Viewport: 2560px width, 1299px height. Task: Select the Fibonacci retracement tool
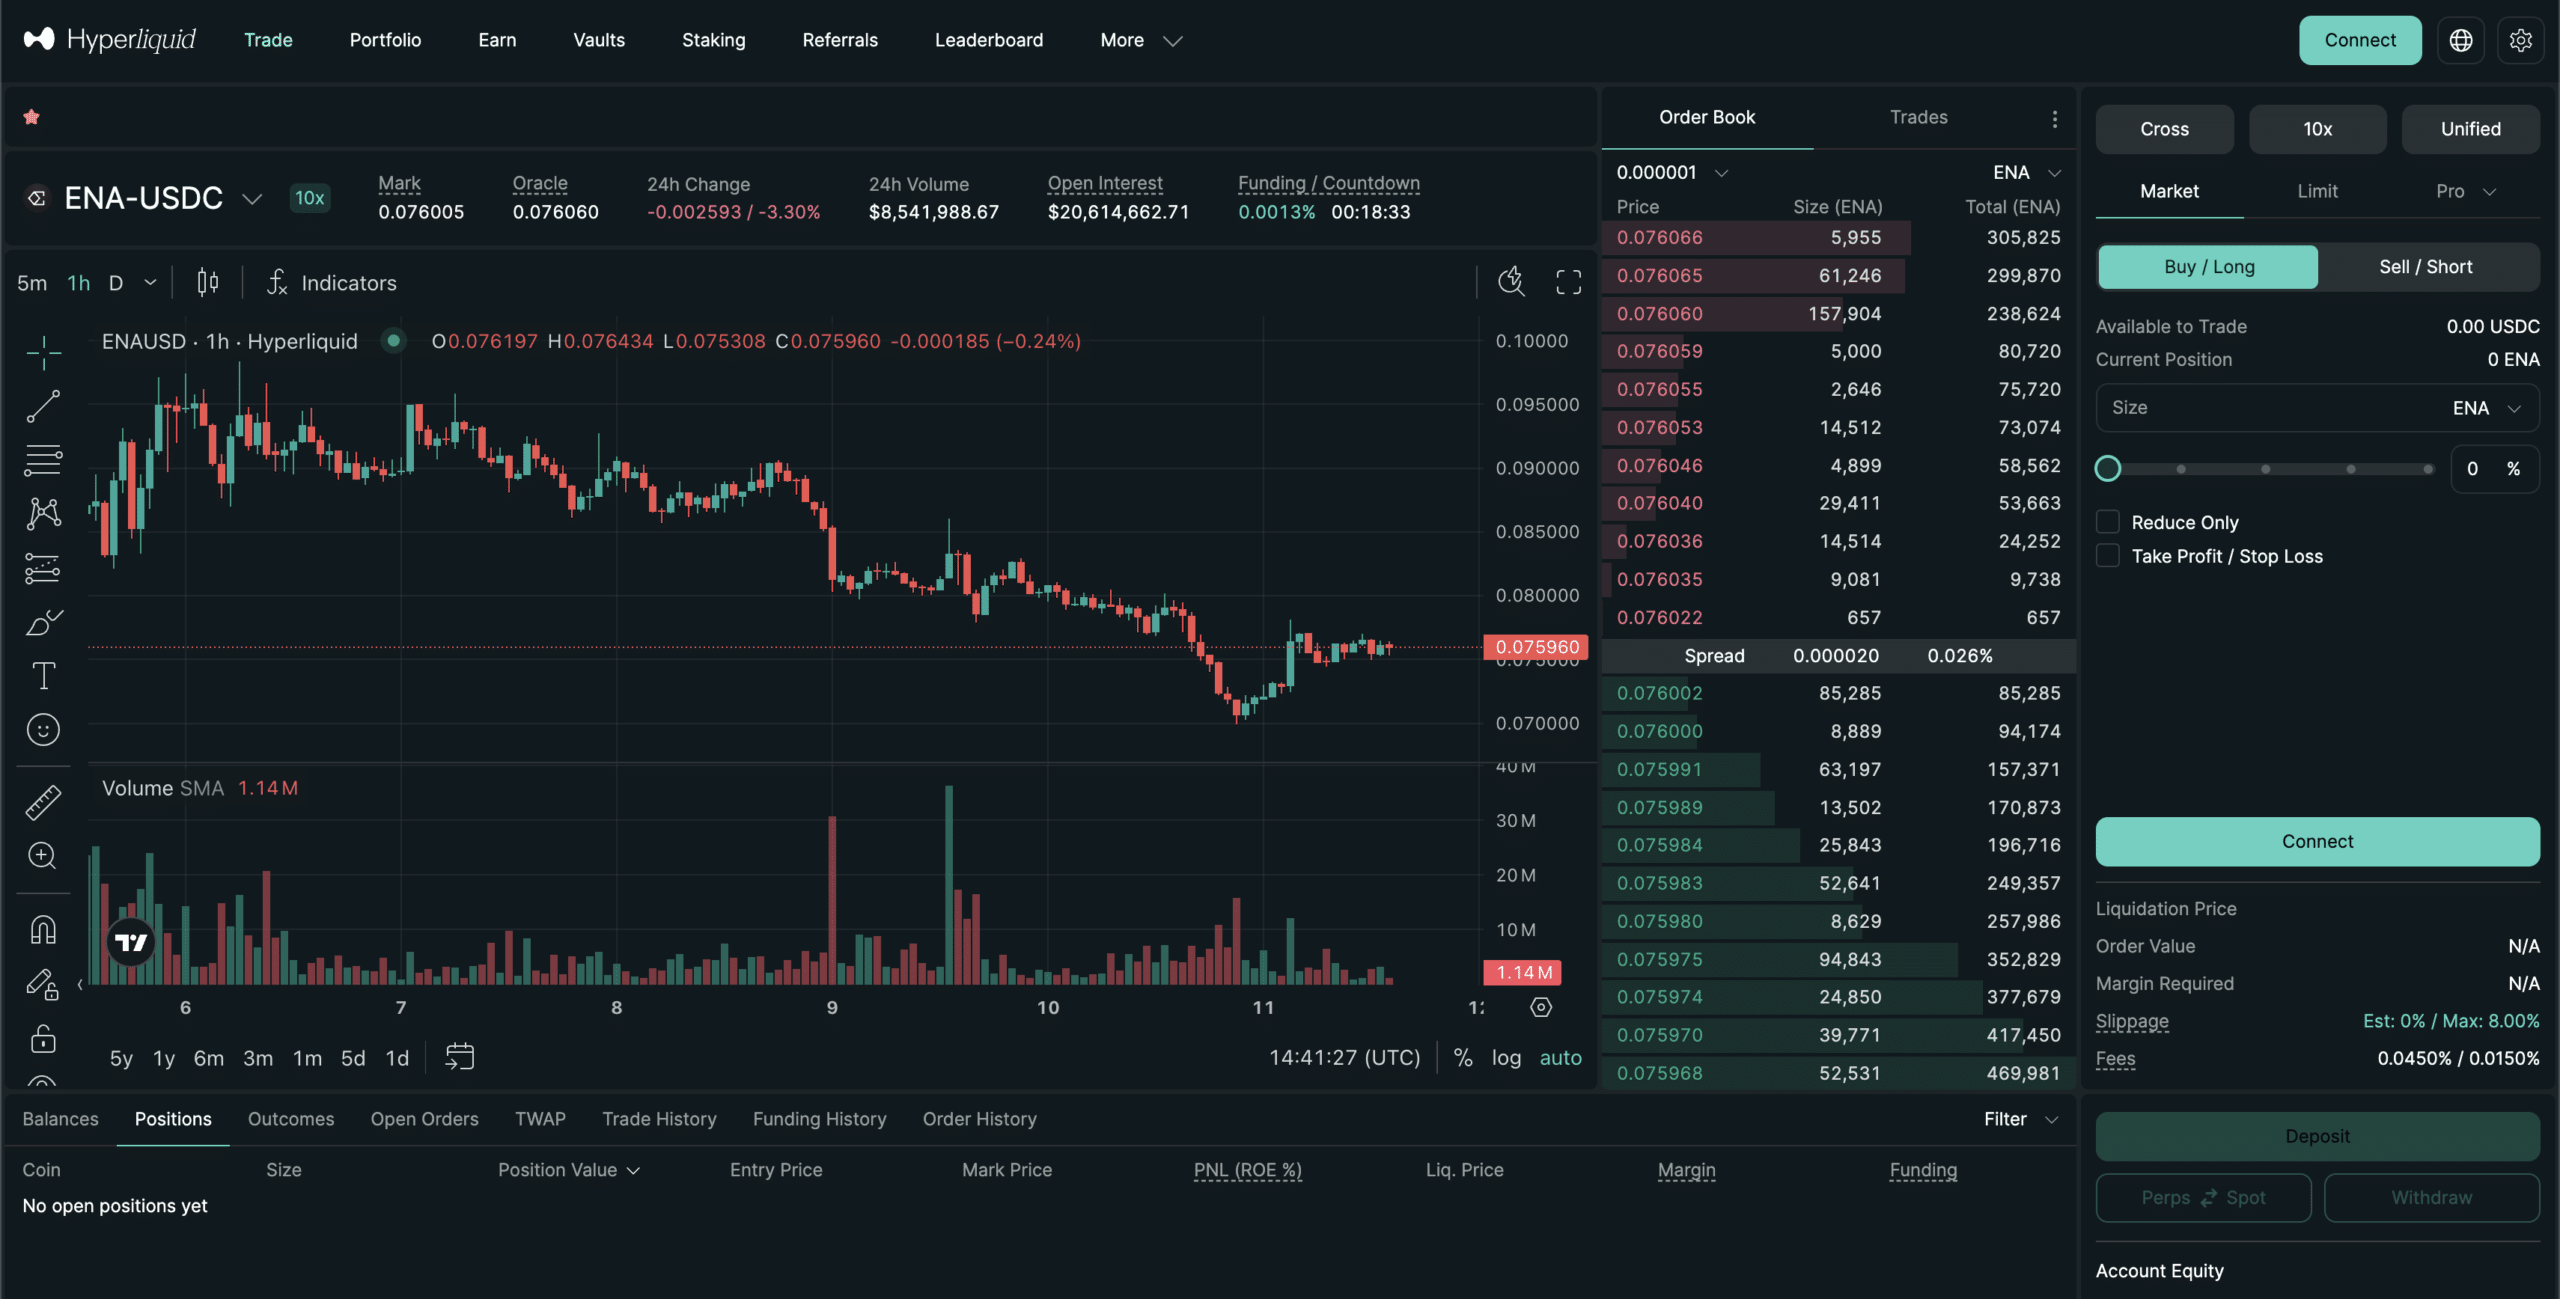coord(43,460)
